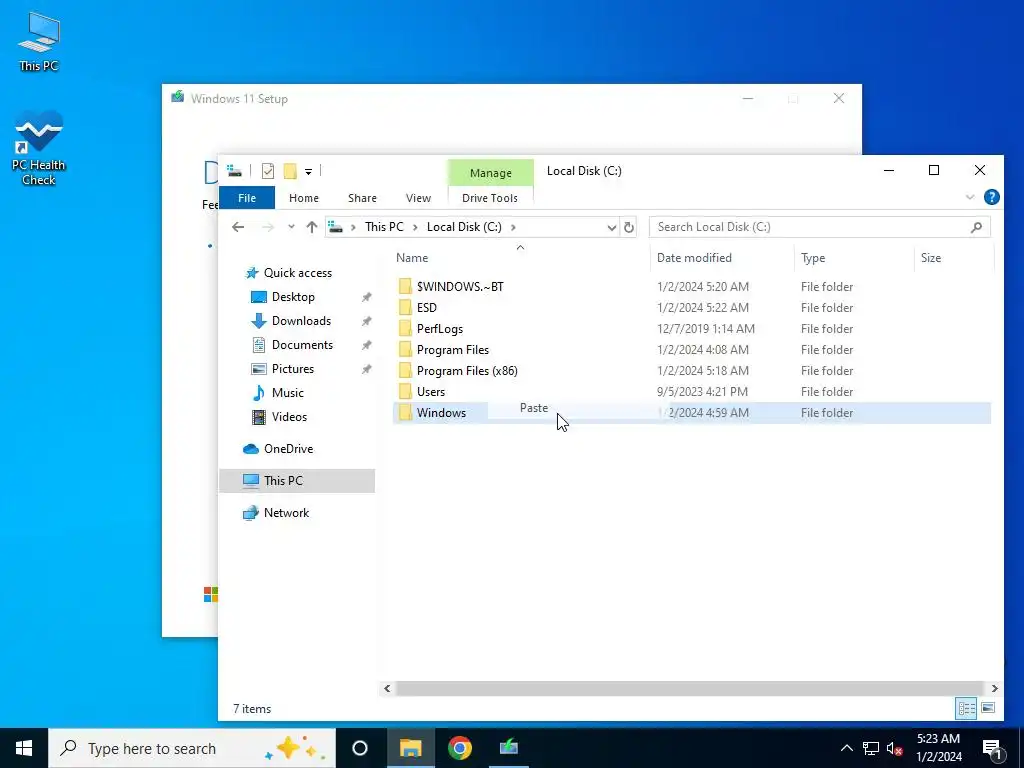1024x768 pixels.
Task: Open the muted volume tray icon
Action: tap(894, 748)
